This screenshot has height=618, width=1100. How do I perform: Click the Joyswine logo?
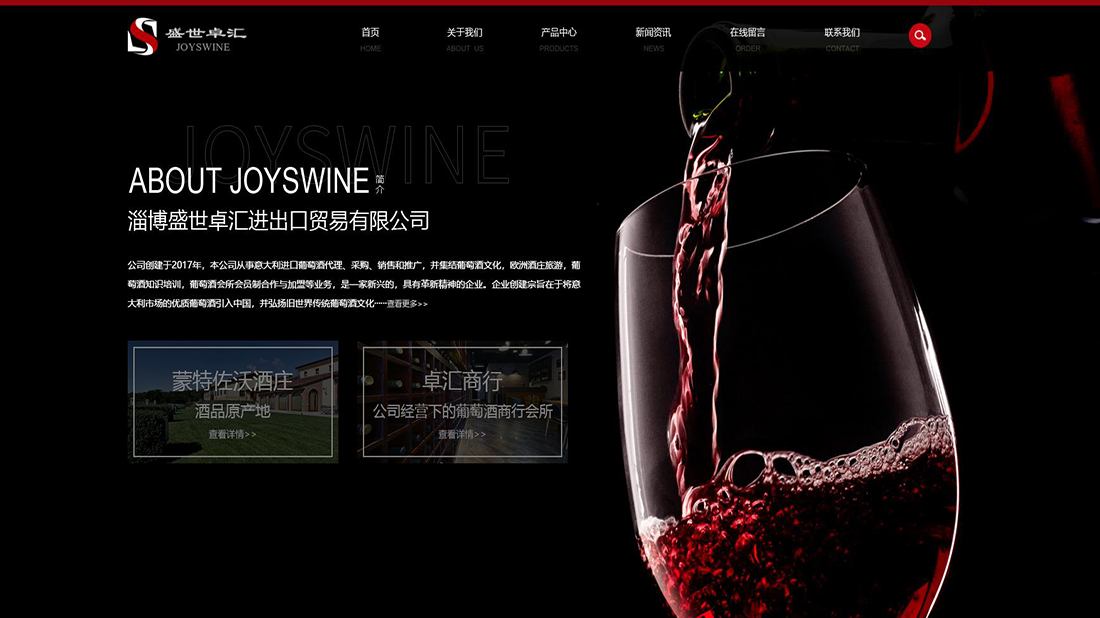pos(187,36)
